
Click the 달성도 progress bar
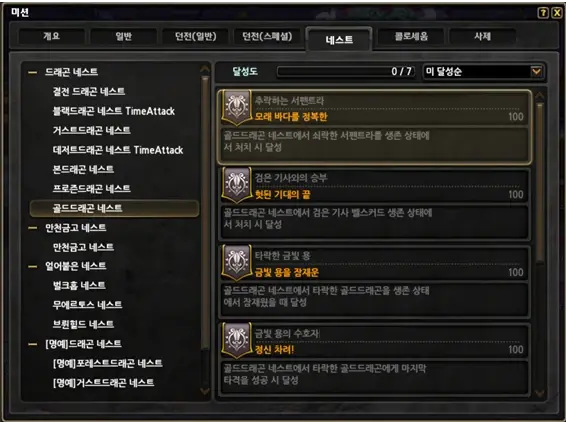click(x=346, y=71)
